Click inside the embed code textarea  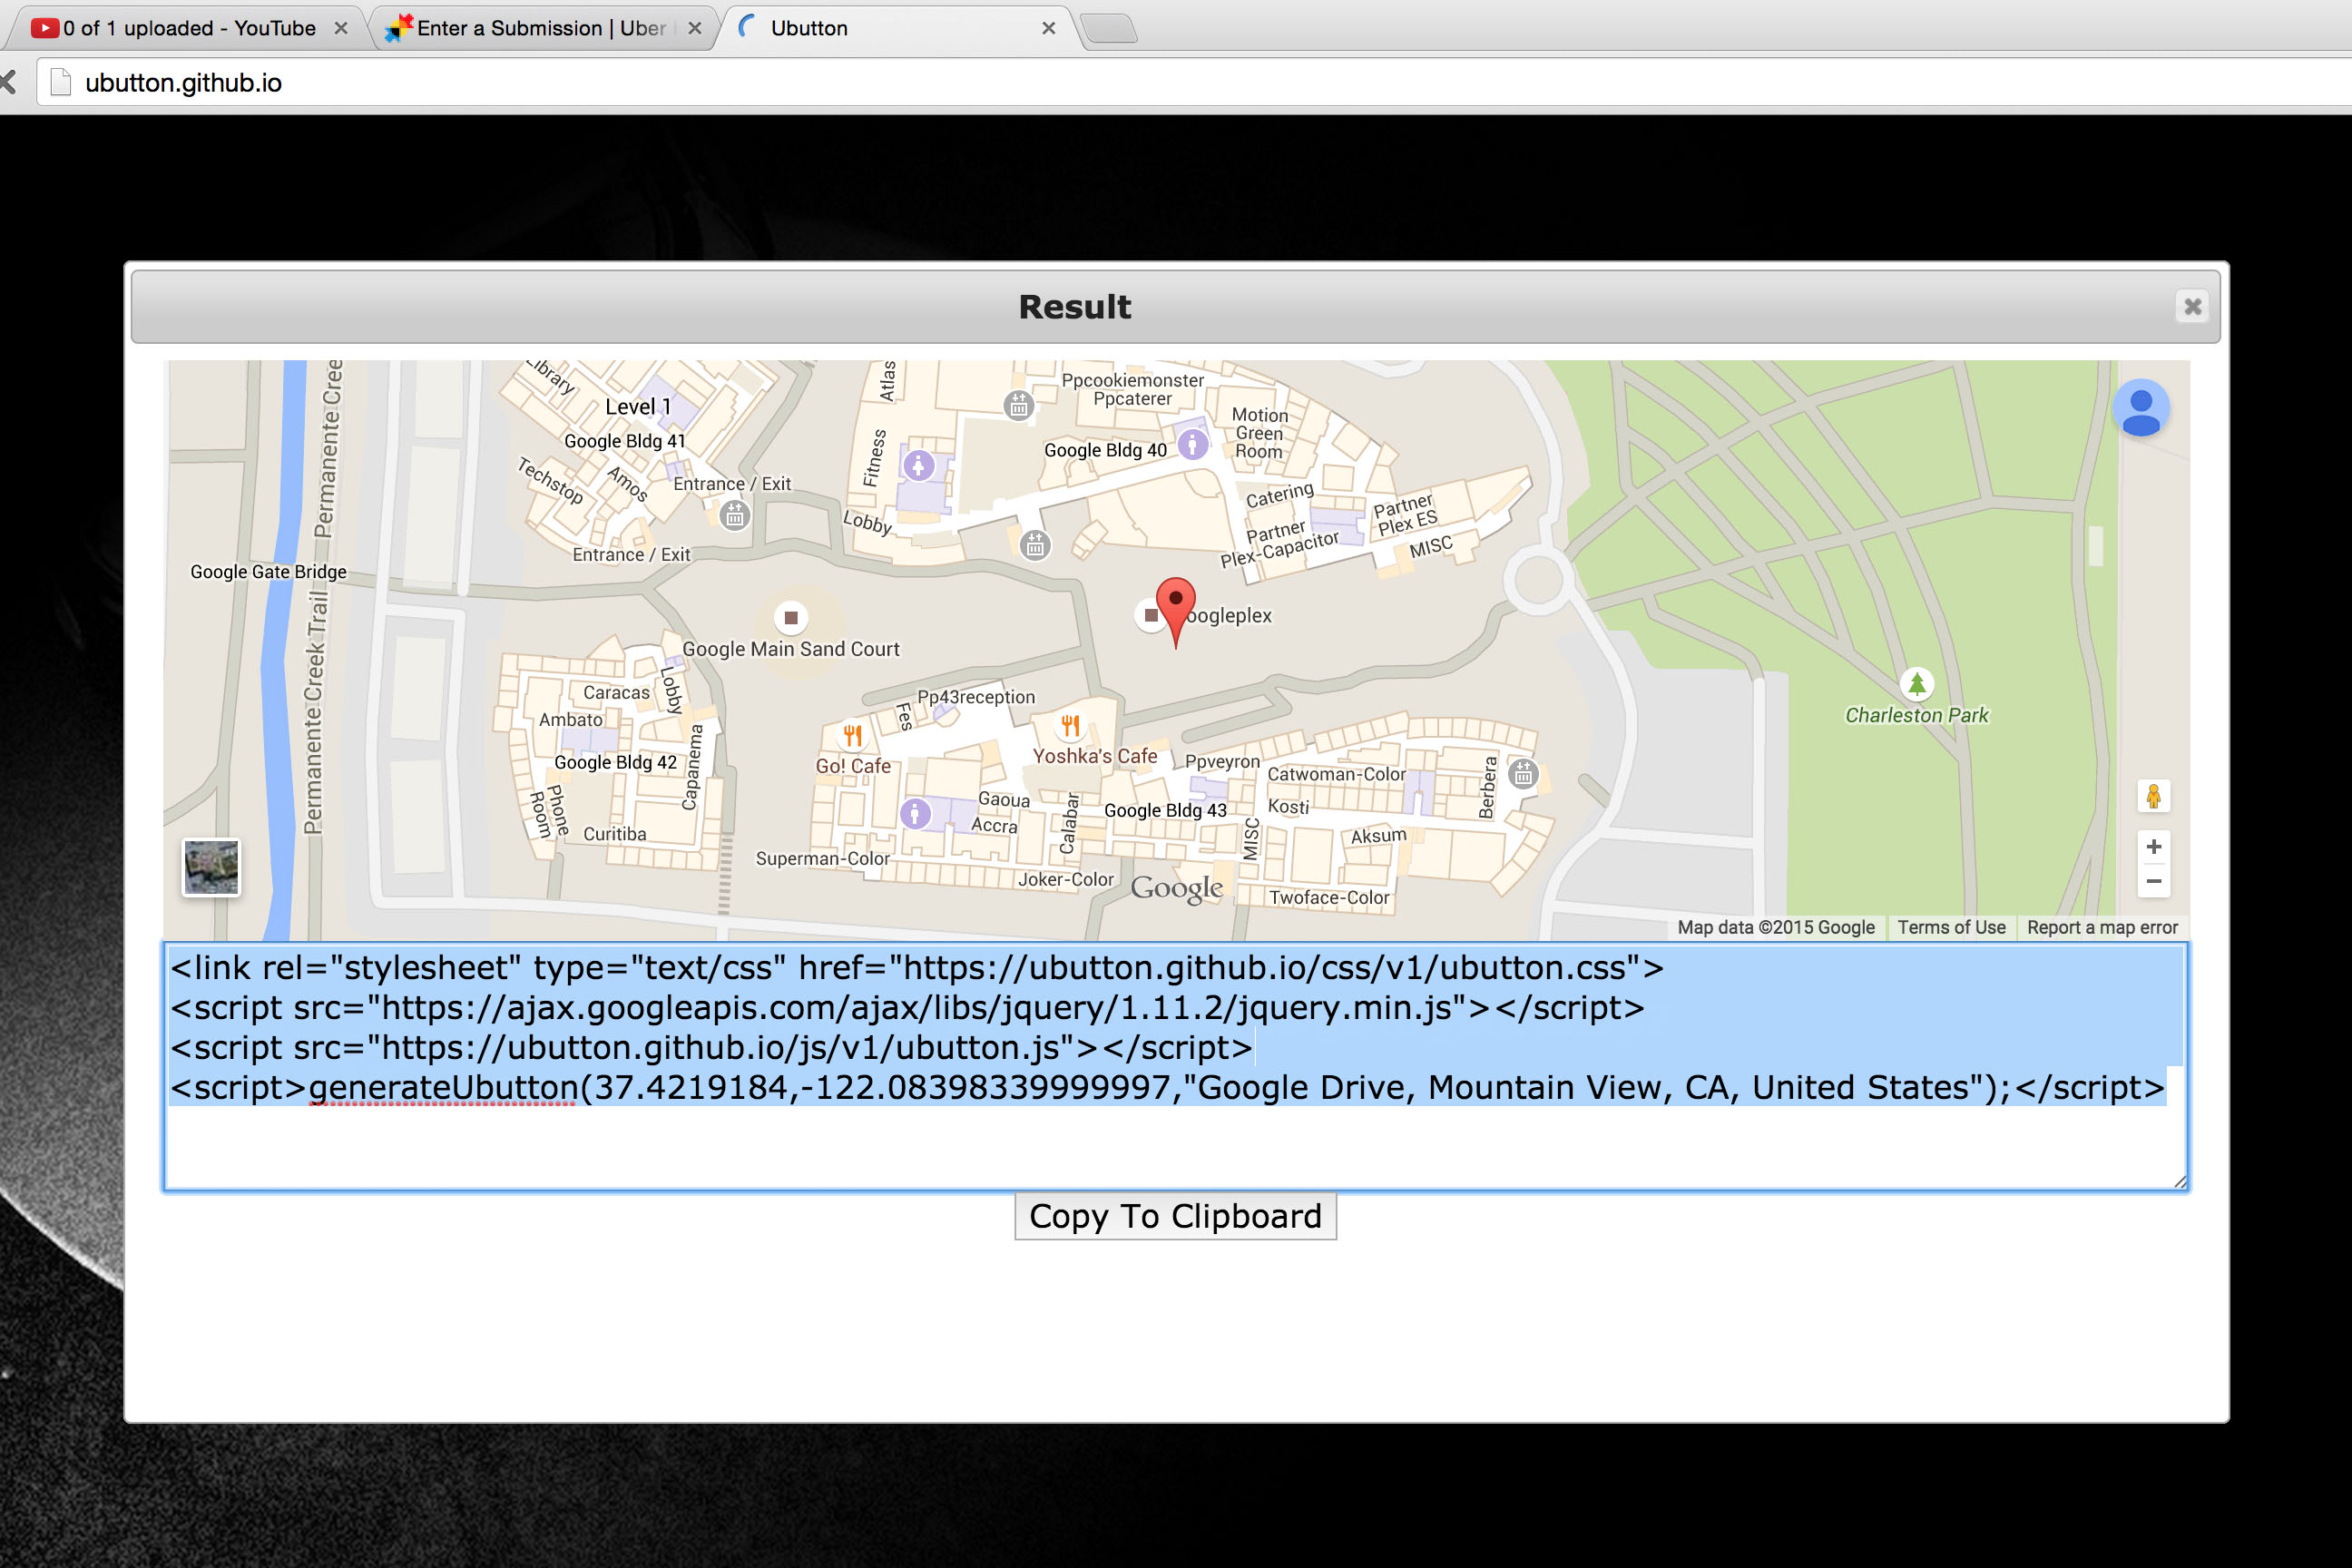[1175, 1145]
